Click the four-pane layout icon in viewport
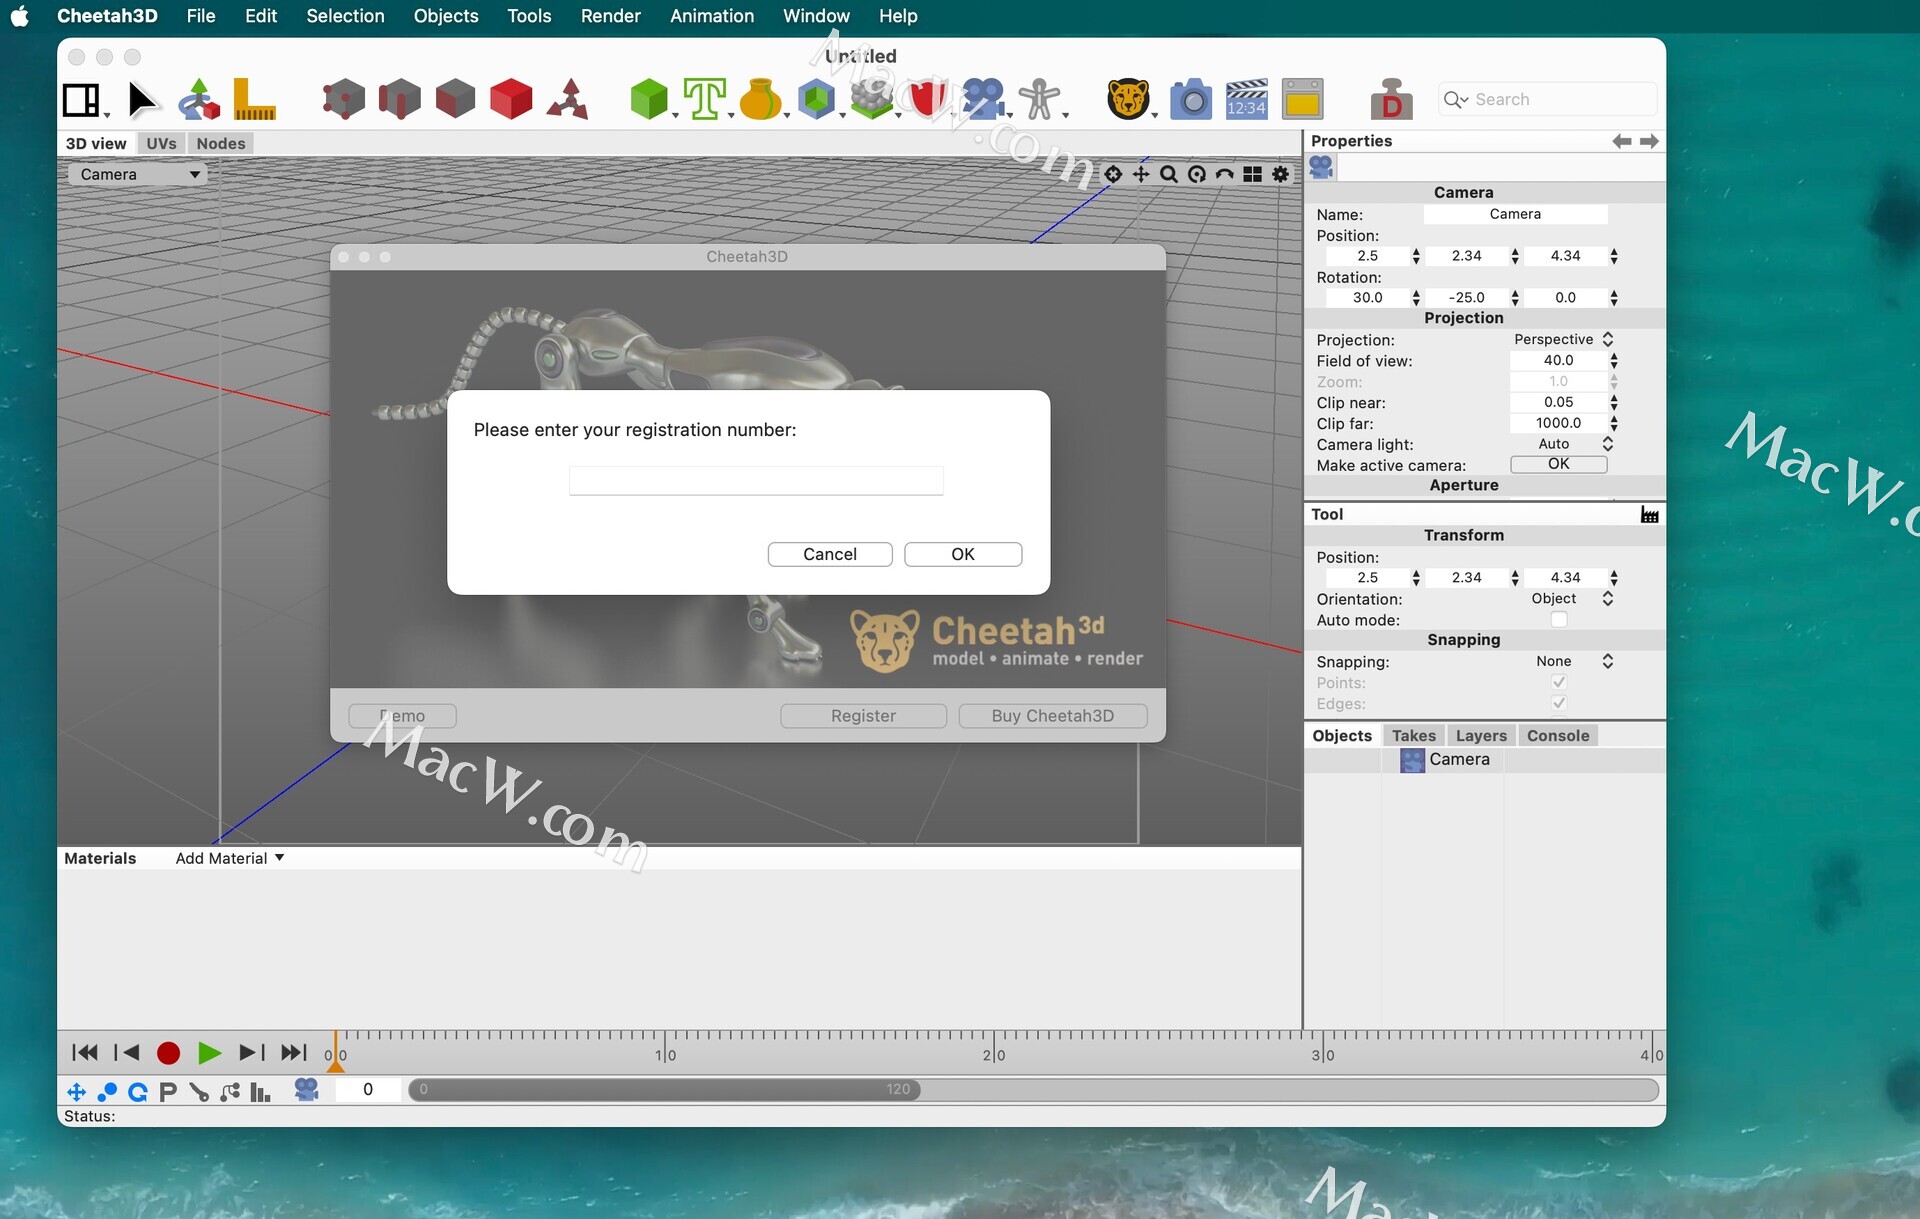Image resolution: width=1920 pixels, height=1219 pixels. pos(1252,175)
